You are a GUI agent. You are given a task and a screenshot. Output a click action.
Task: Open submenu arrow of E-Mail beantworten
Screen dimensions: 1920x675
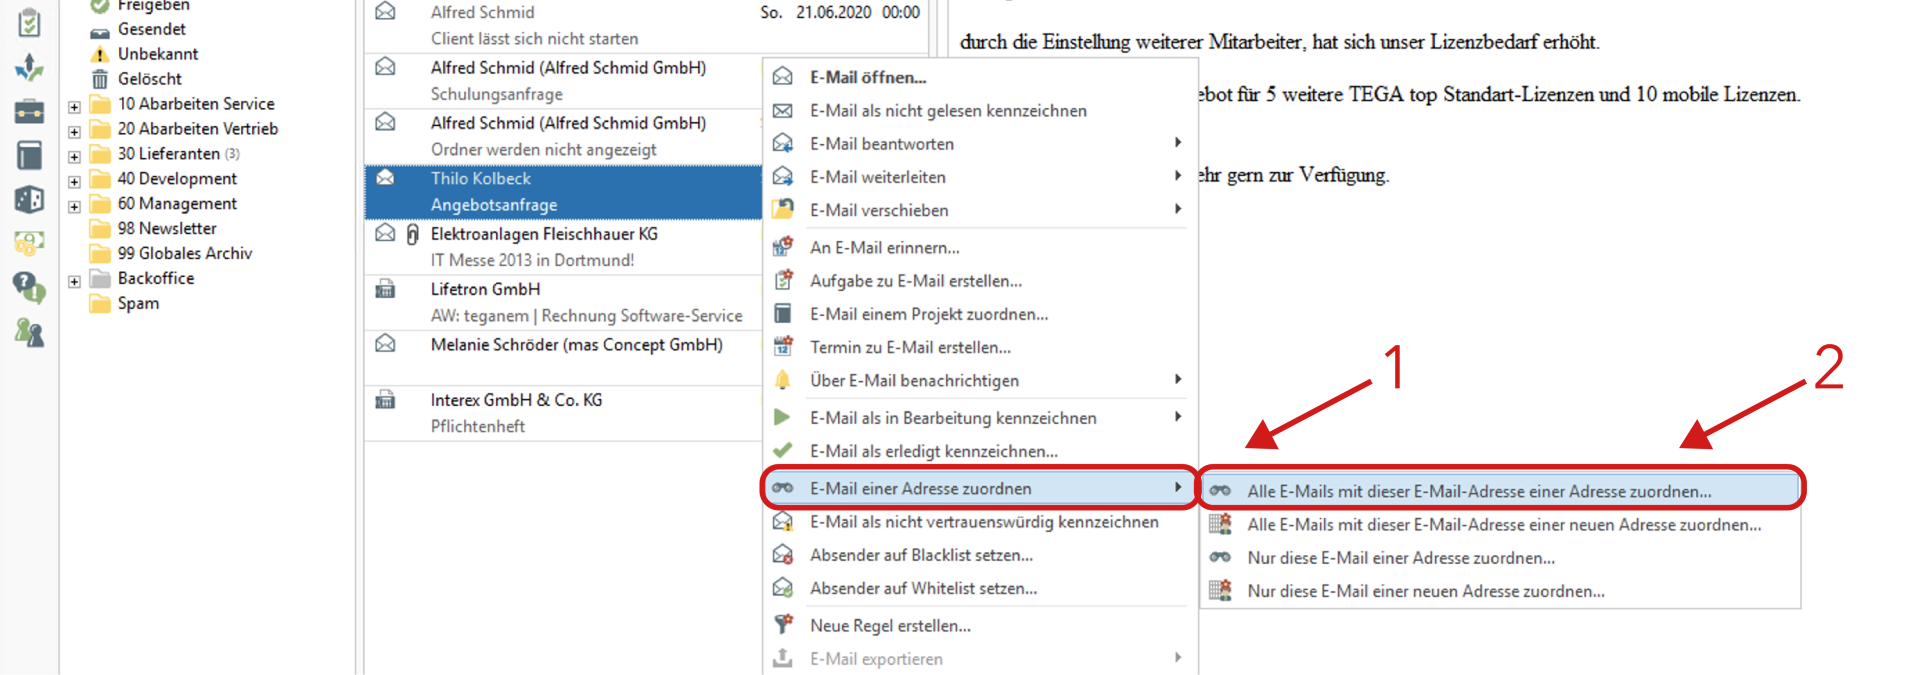point(1178,143)
